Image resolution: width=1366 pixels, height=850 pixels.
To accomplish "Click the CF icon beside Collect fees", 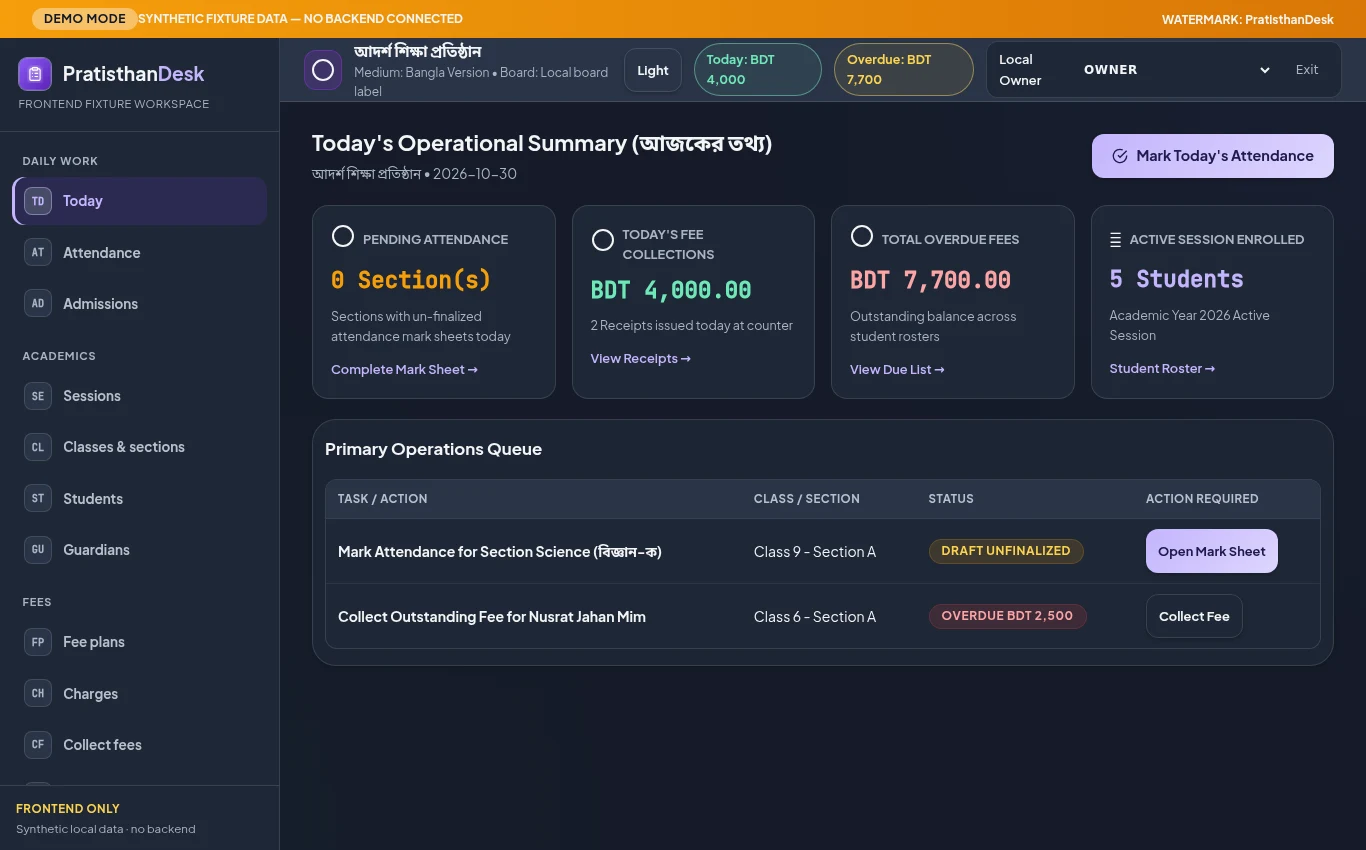I will (38, 745).
